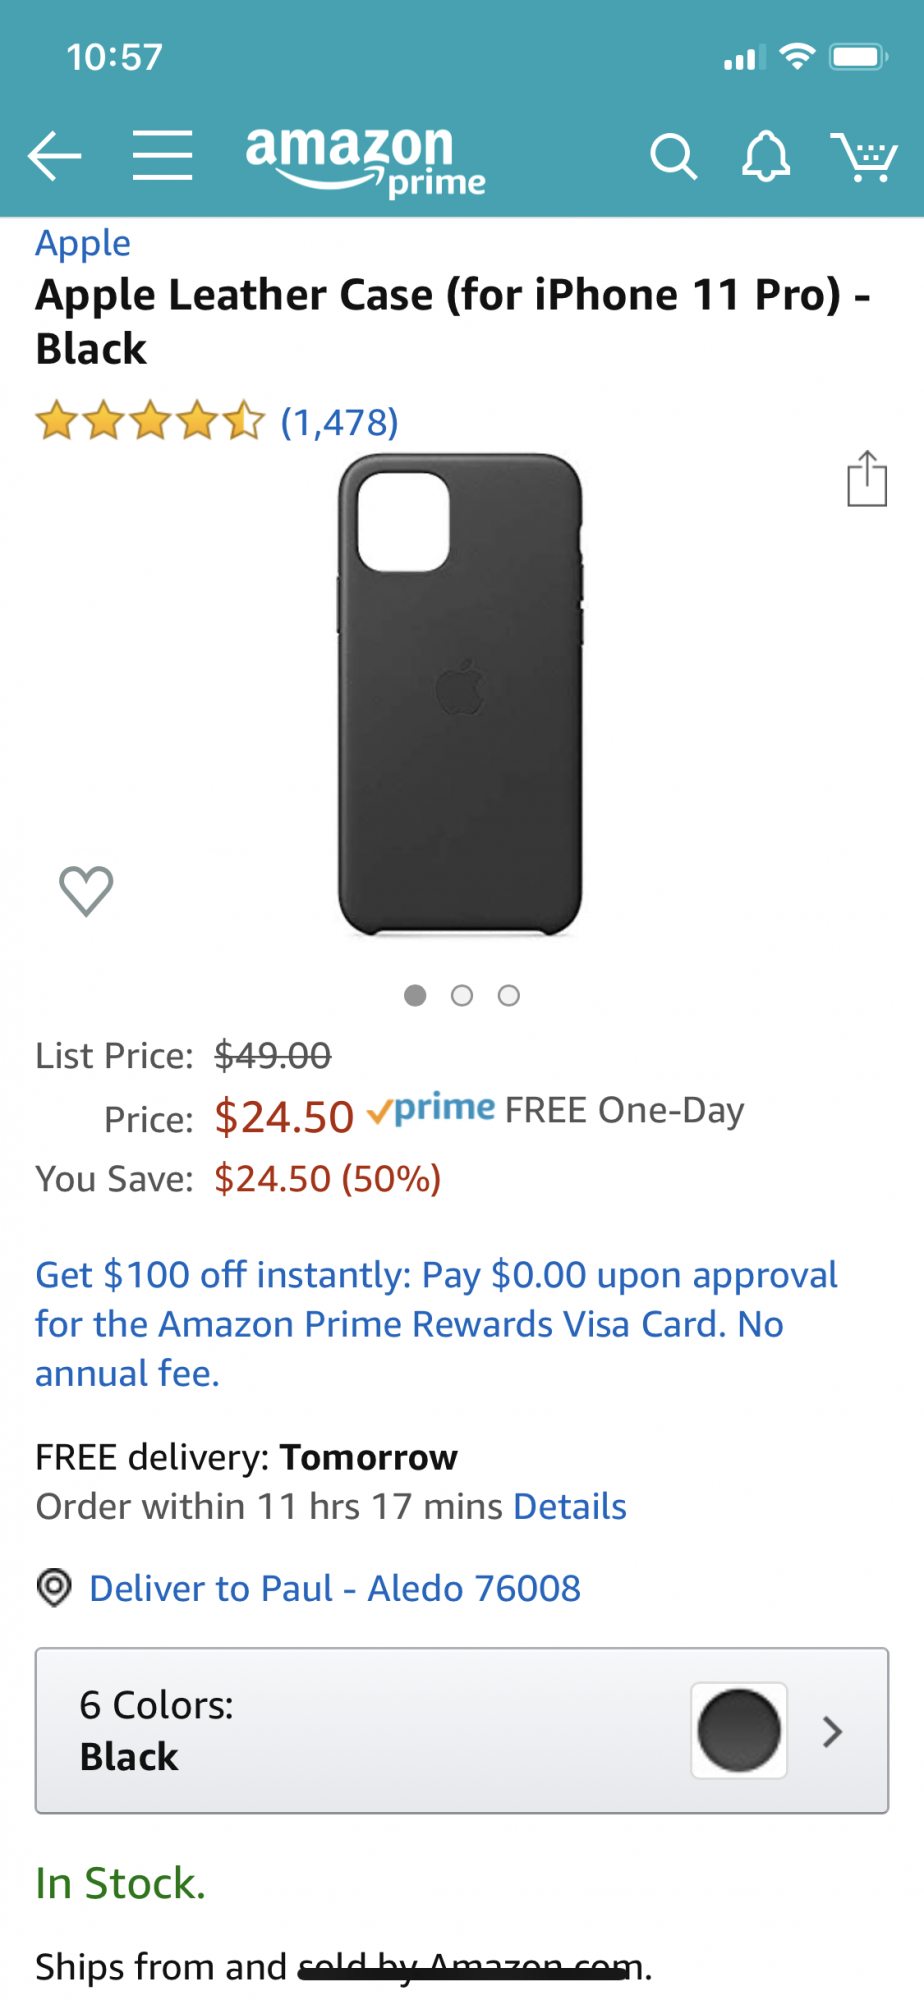924x2000 pixels.
Task: Tap the back arrow icon
Action: (54, 156)
